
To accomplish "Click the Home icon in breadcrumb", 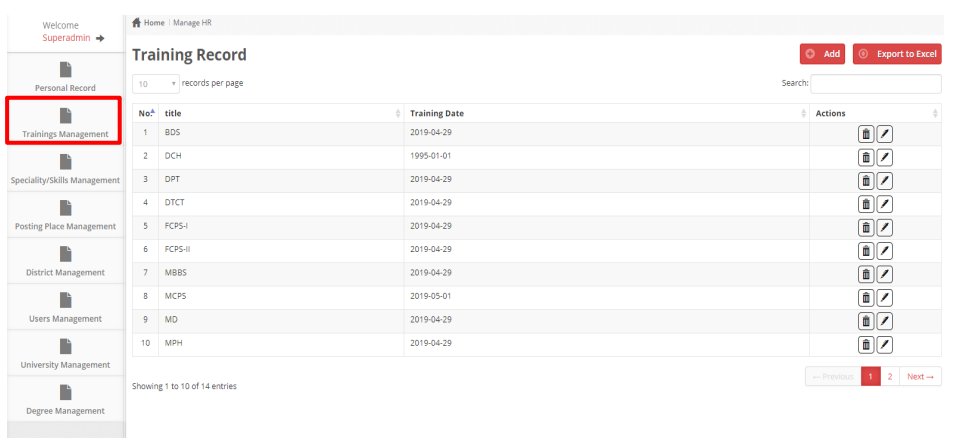I will click(x=136, y=22).
